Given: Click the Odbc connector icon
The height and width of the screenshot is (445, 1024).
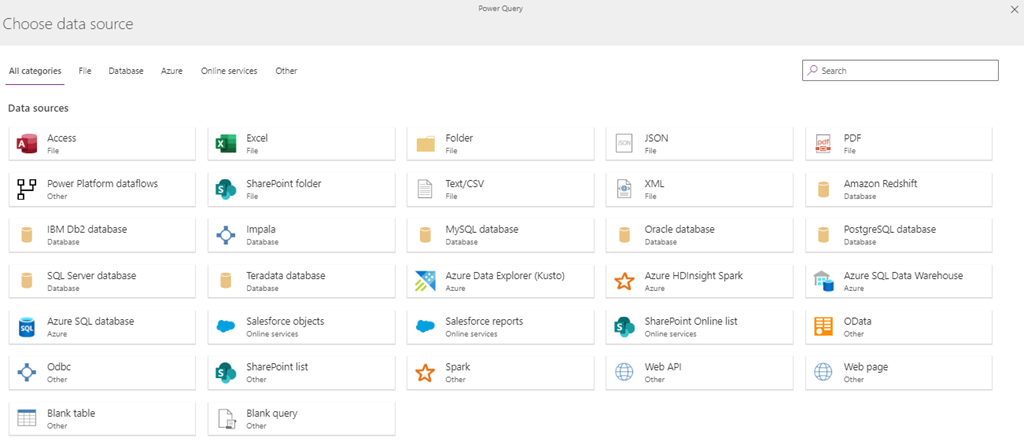Looking at the screenshot, I should [27, 372].
